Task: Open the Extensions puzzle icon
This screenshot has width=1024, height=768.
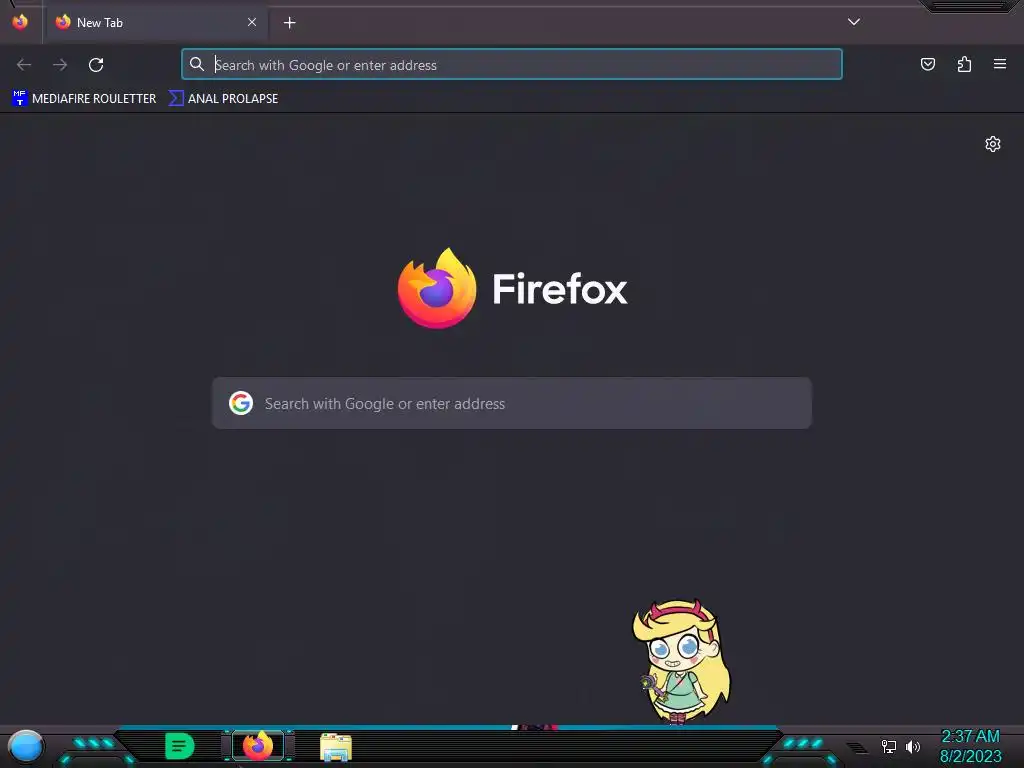Action: pos(964,64)
